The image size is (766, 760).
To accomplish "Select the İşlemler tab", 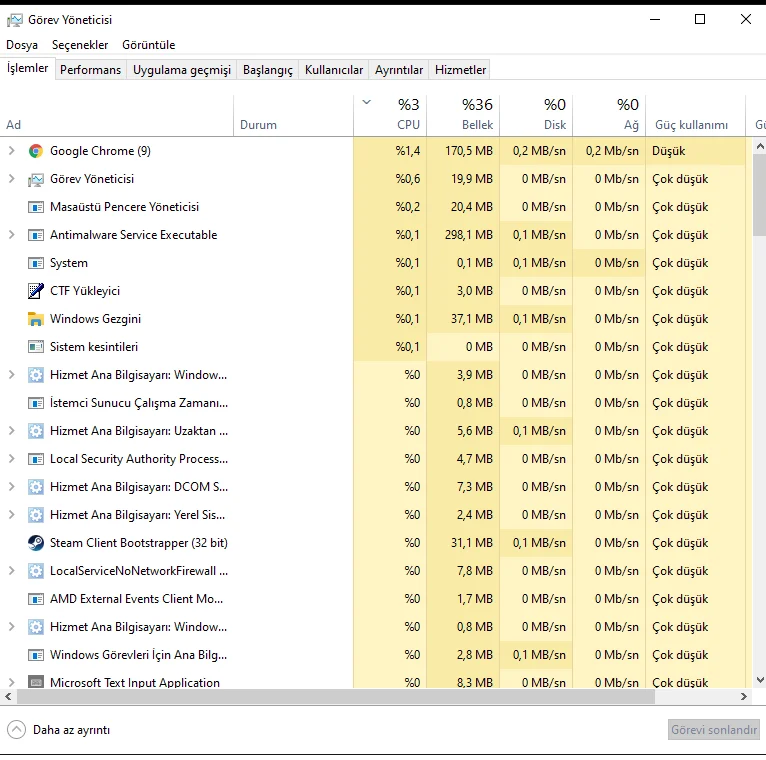I will 27,68.
